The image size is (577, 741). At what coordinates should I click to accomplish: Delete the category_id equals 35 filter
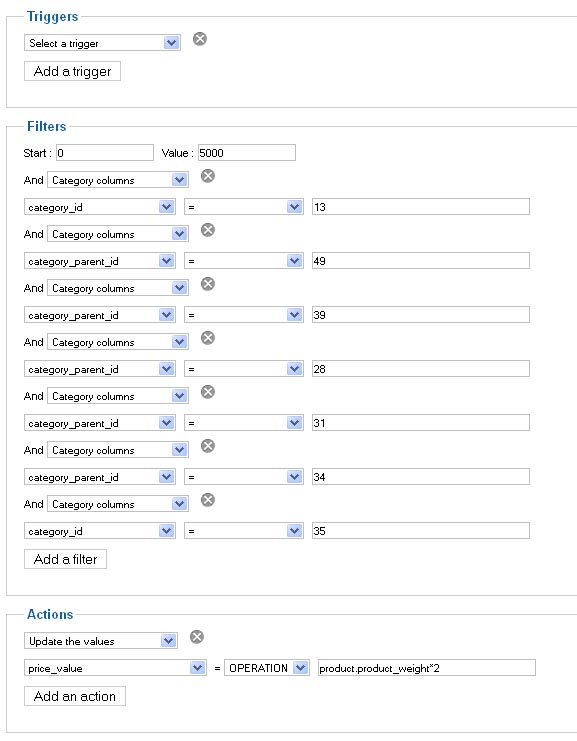point(208,500)
